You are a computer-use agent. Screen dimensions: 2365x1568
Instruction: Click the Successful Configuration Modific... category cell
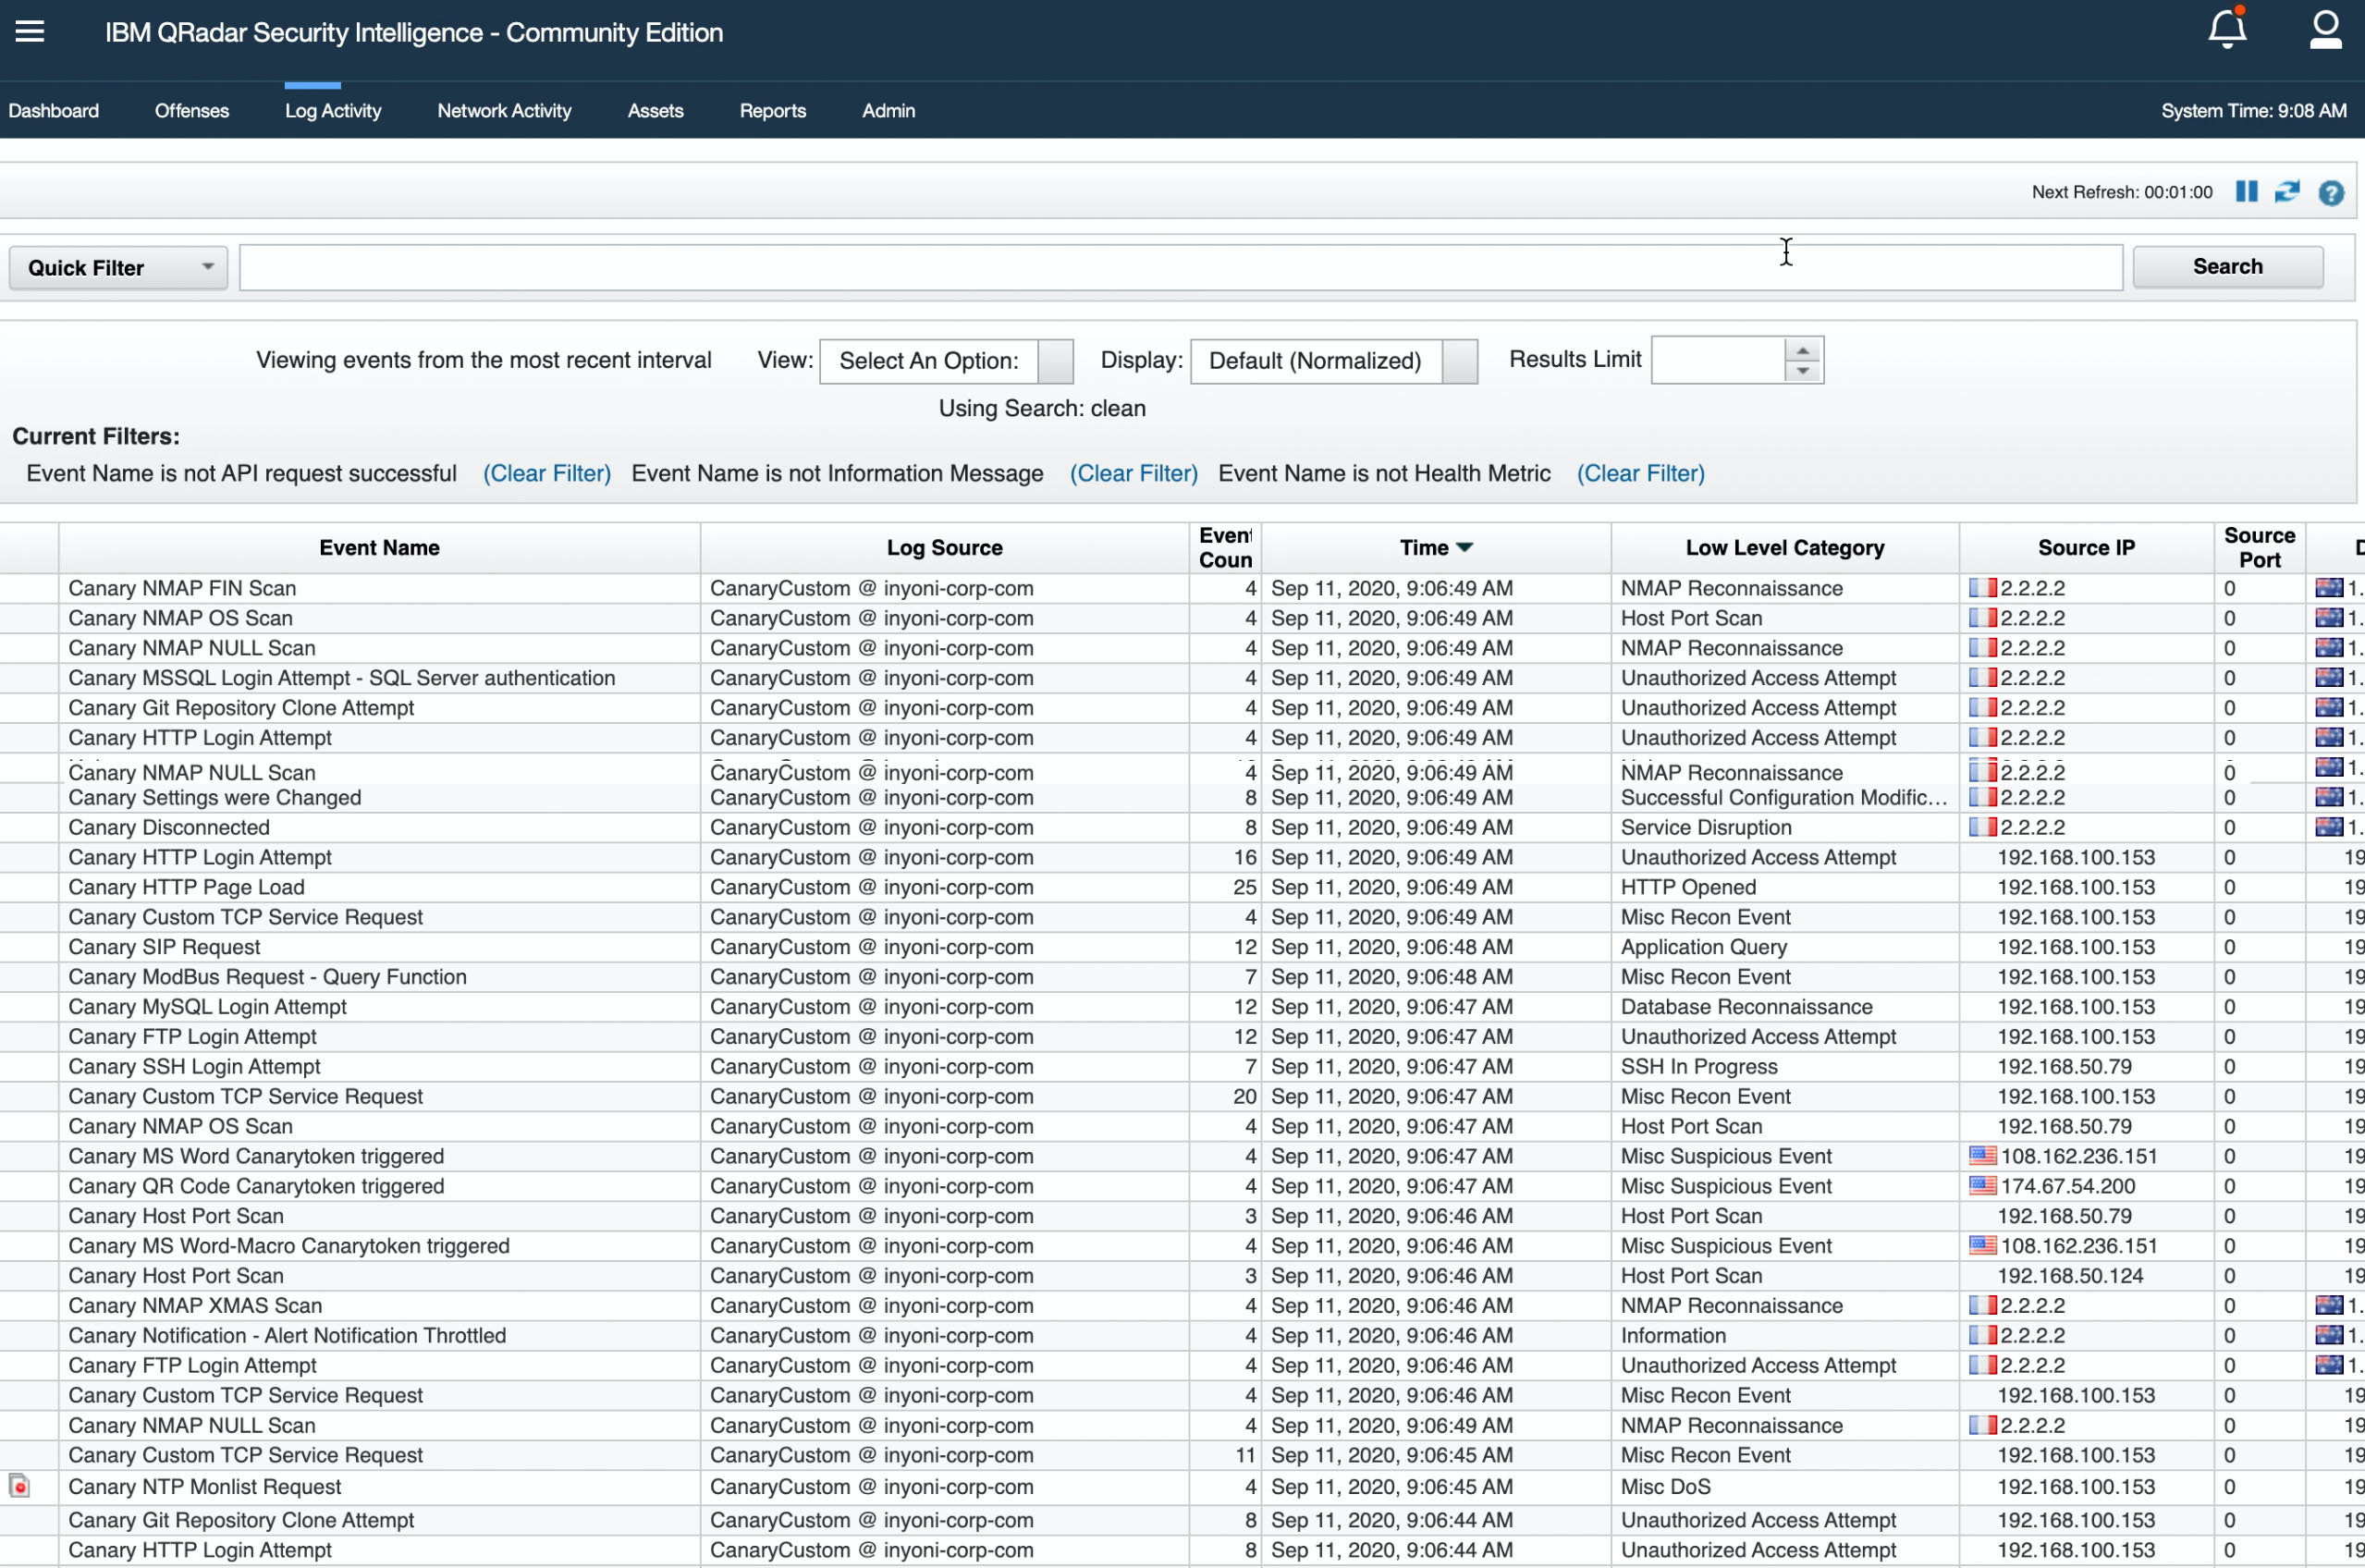(x=1784, y=798)
